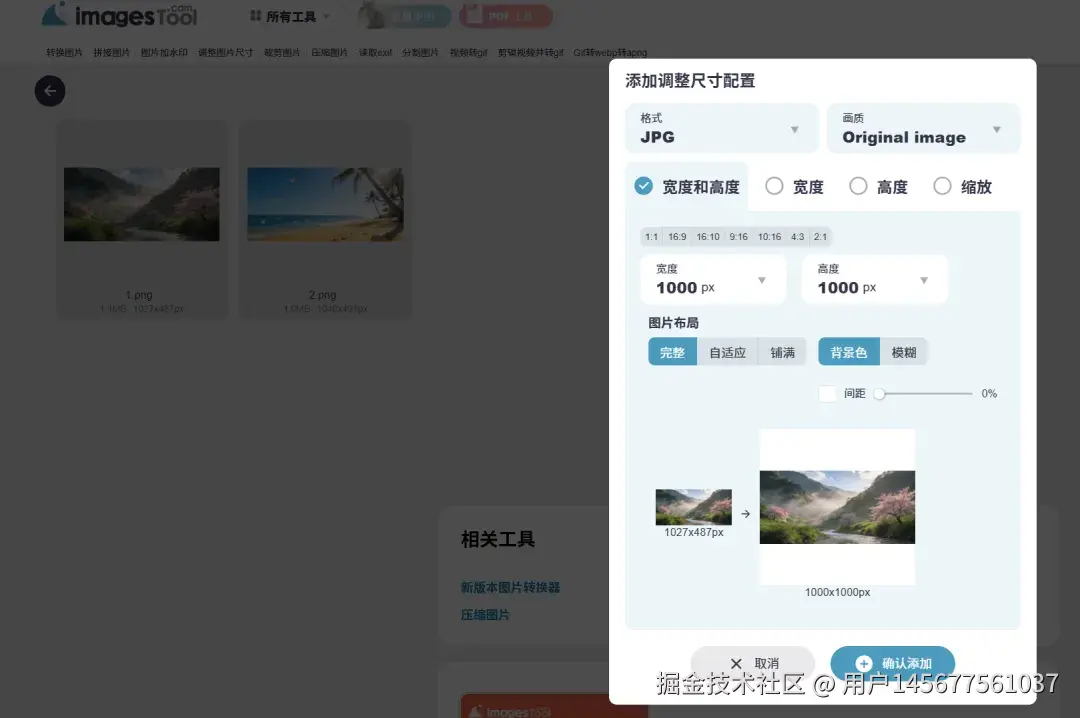Viewport: 1080px width, 718px height.
Task: Open the 格式 JPG dropdown
Action: [721, 128]
